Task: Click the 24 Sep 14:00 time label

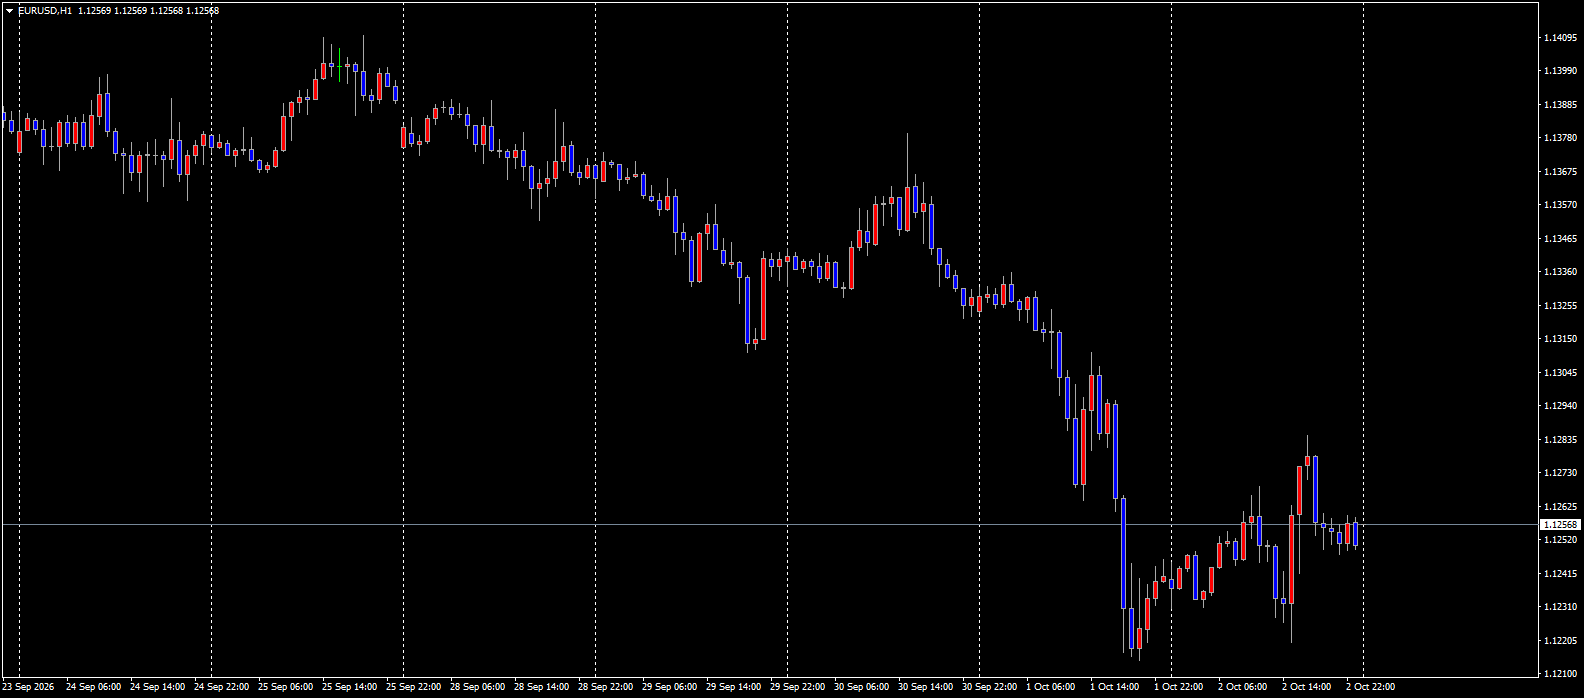Action: (x=157, y=687)
